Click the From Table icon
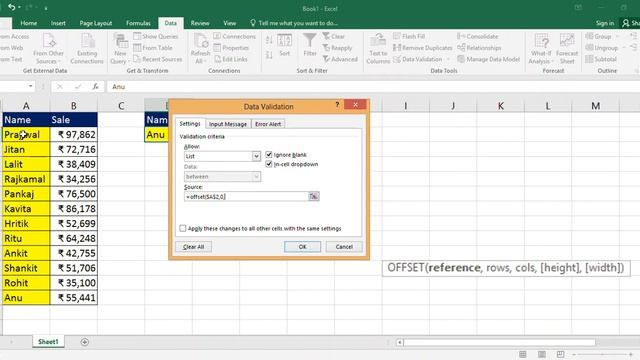640x360 pixels. coord(137,48)
